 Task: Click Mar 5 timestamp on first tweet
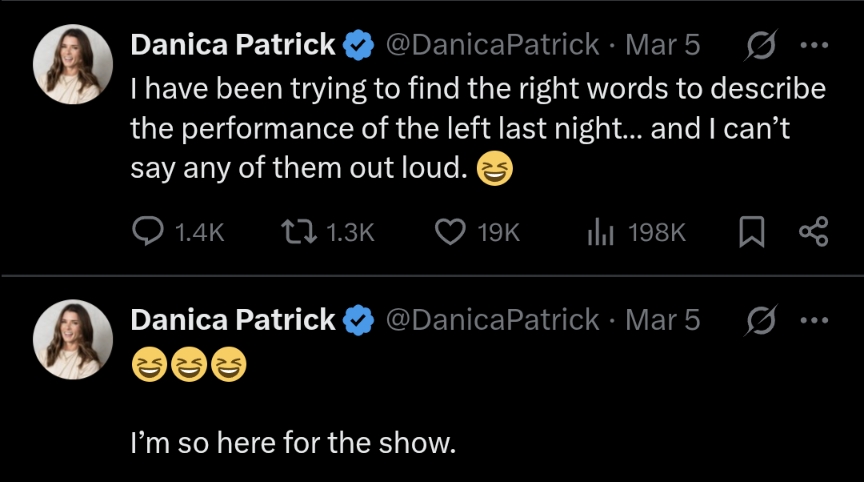click(x=662, y=45)
